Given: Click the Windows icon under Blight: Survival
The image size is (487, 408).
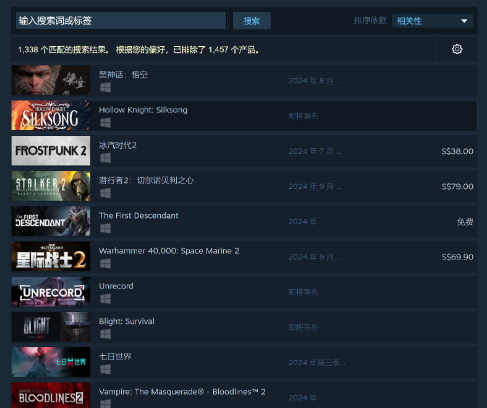Looking at the screenshot, I should 105,334.
